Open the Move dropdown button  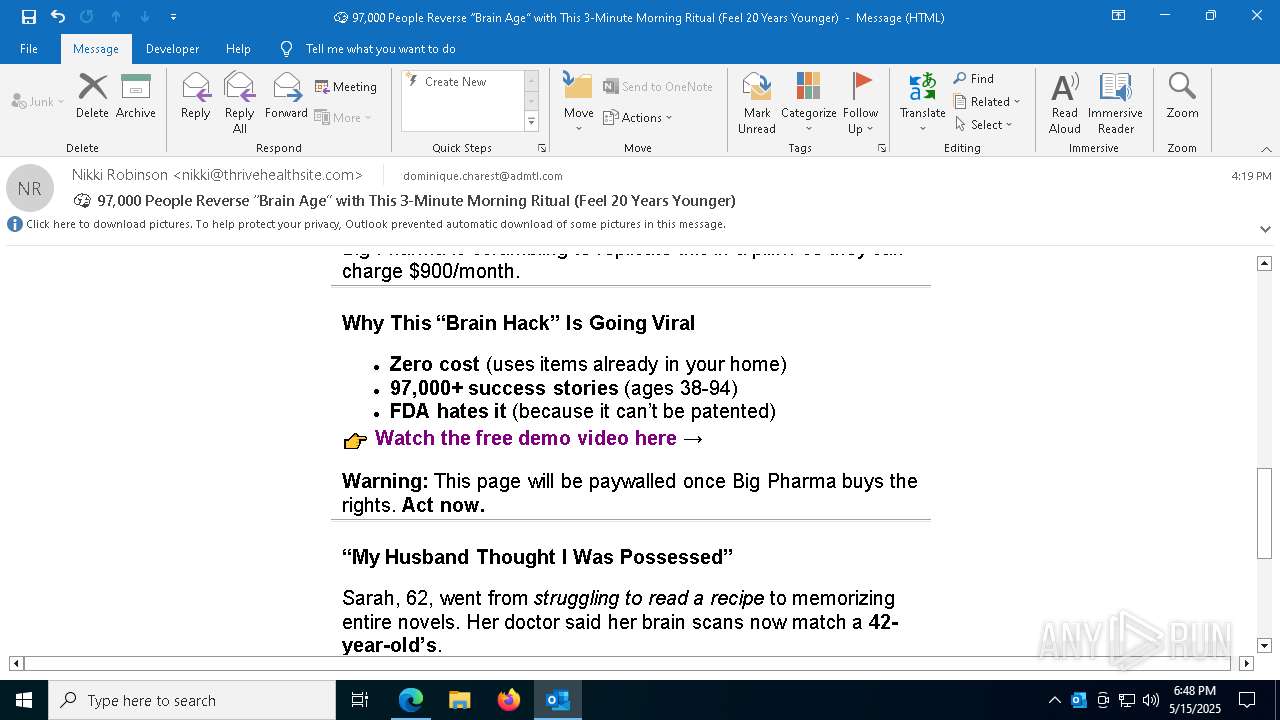point(579,102)
